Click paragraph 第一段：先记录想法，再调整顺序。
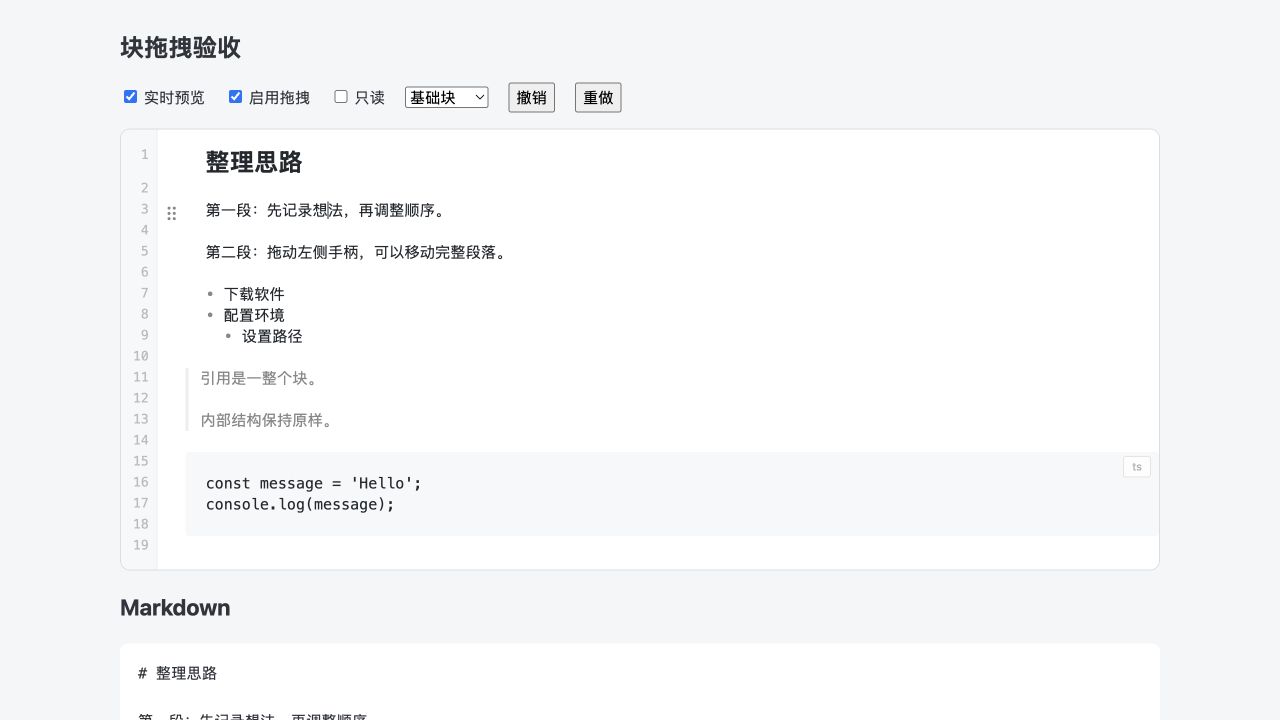 pyautogui.click(x=325, y=210)
